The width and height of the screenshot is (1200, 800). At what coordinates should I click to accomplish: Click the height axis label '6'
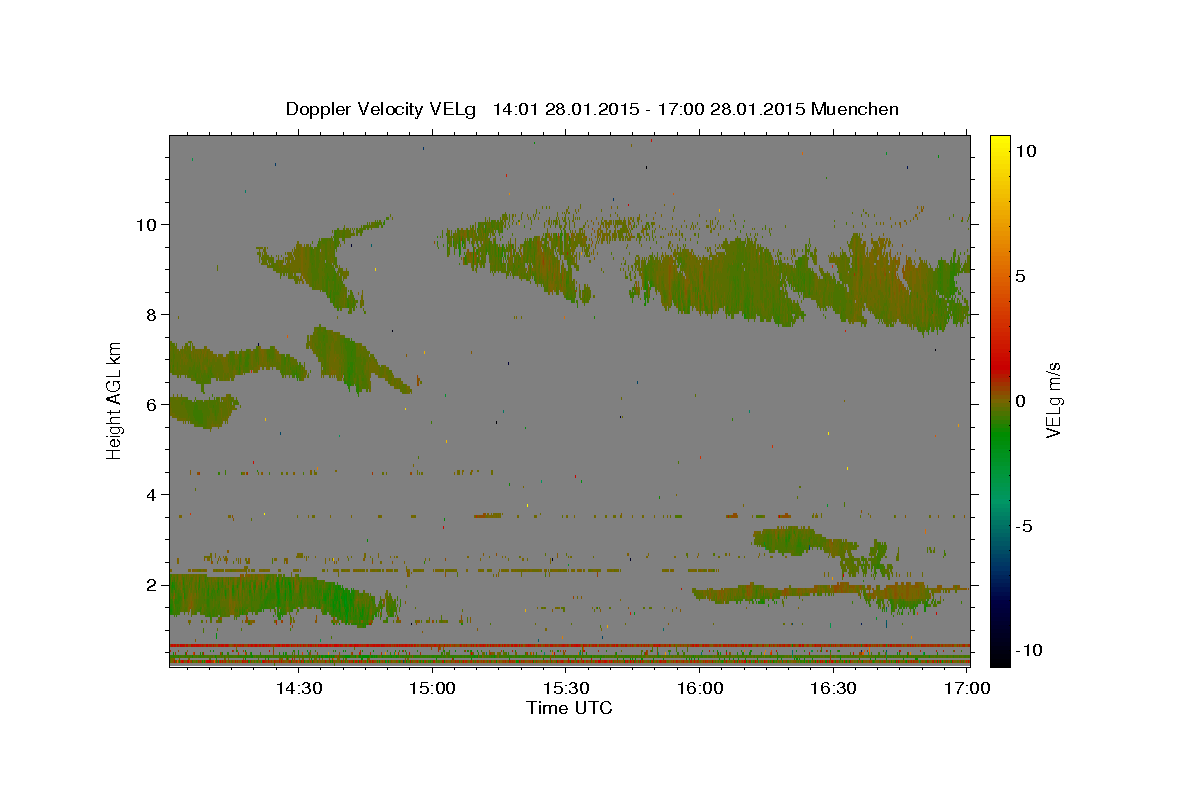(x=150, y=404)
